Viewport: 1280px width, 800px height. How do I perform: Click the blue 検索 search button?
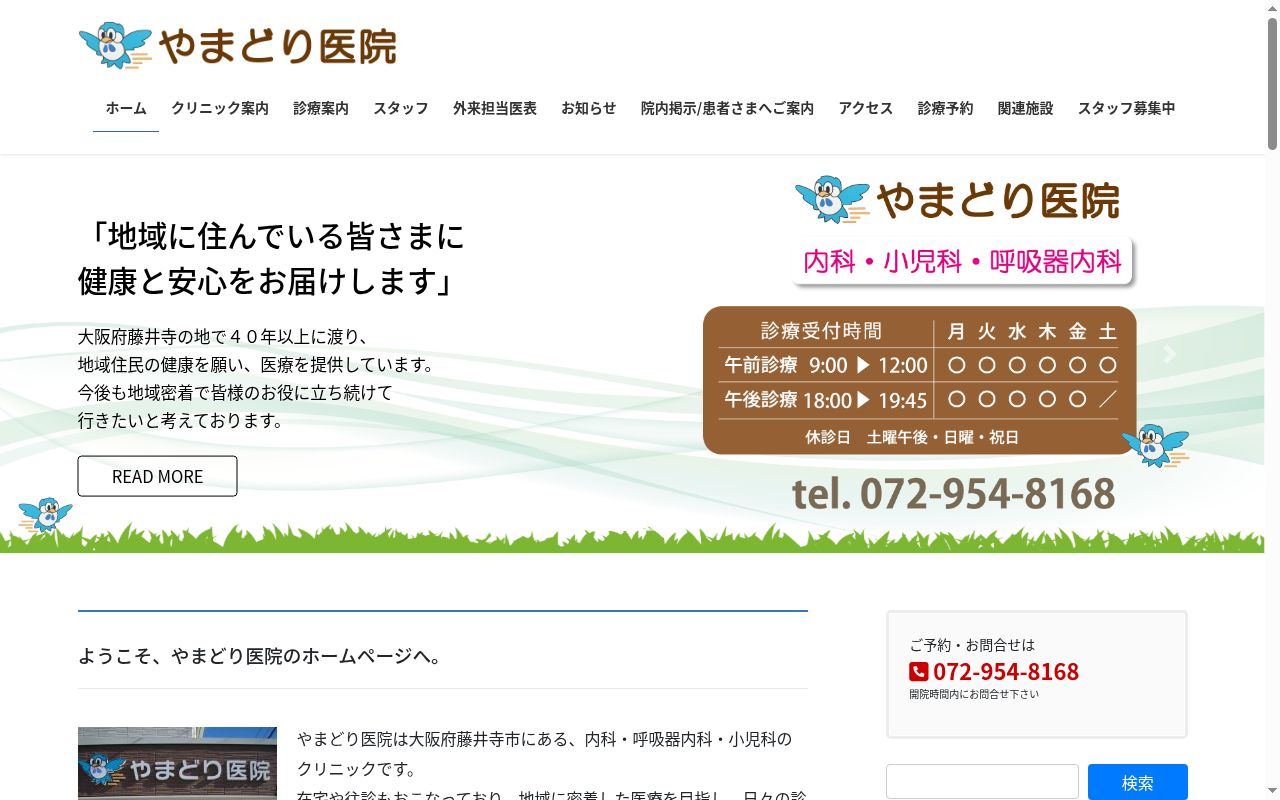[1138, 783]
